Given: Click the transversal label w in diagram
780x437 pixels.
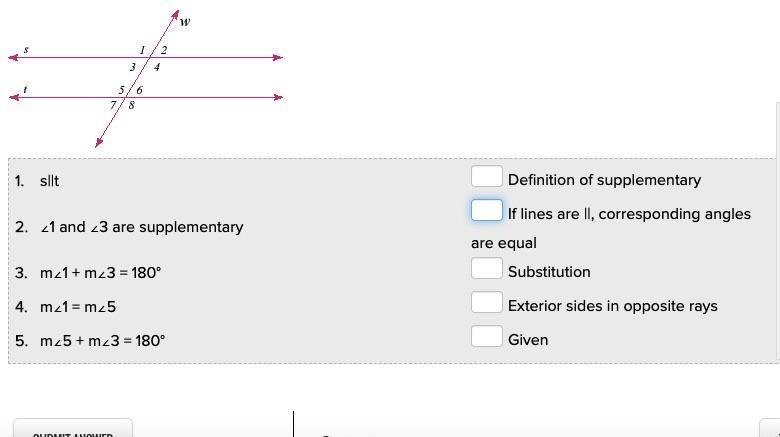Looking at the screenshot, I should [x=185, y=22].
